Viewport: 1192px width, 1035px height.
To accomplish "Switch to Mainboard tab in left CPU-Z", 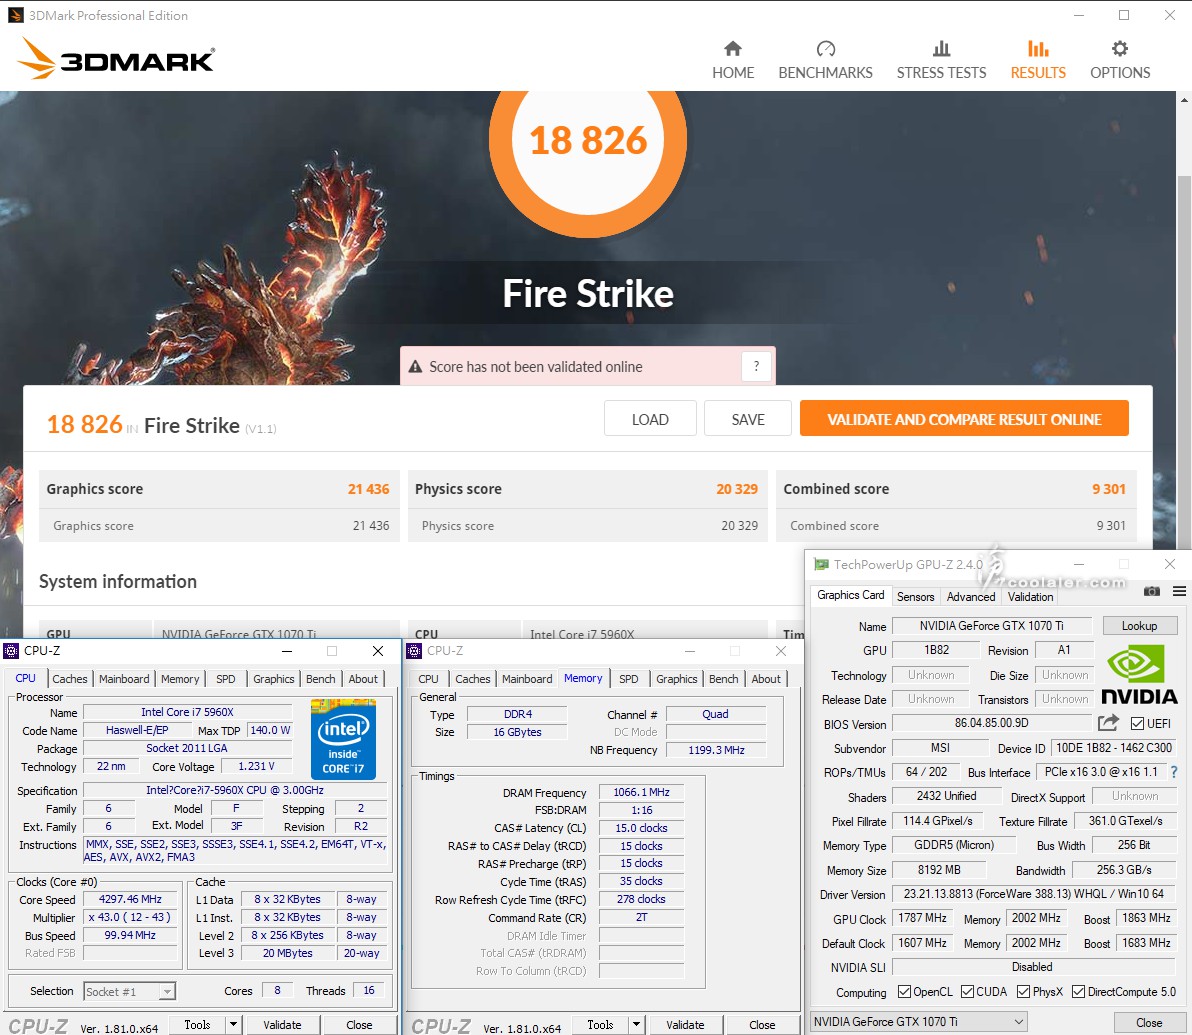I will (x=124, y=678).
